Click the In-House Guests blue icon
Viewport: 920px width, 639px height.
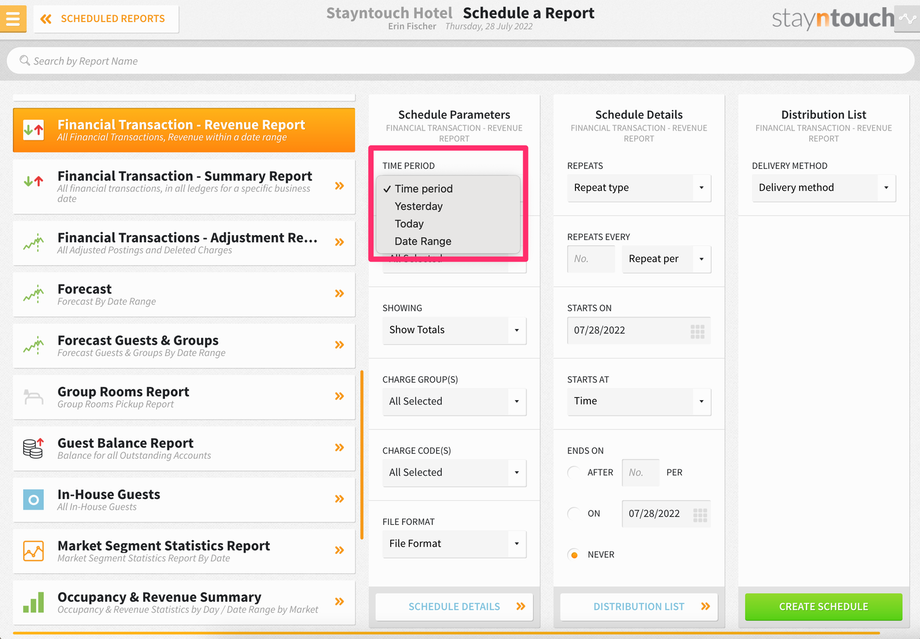tap(33, 500)
